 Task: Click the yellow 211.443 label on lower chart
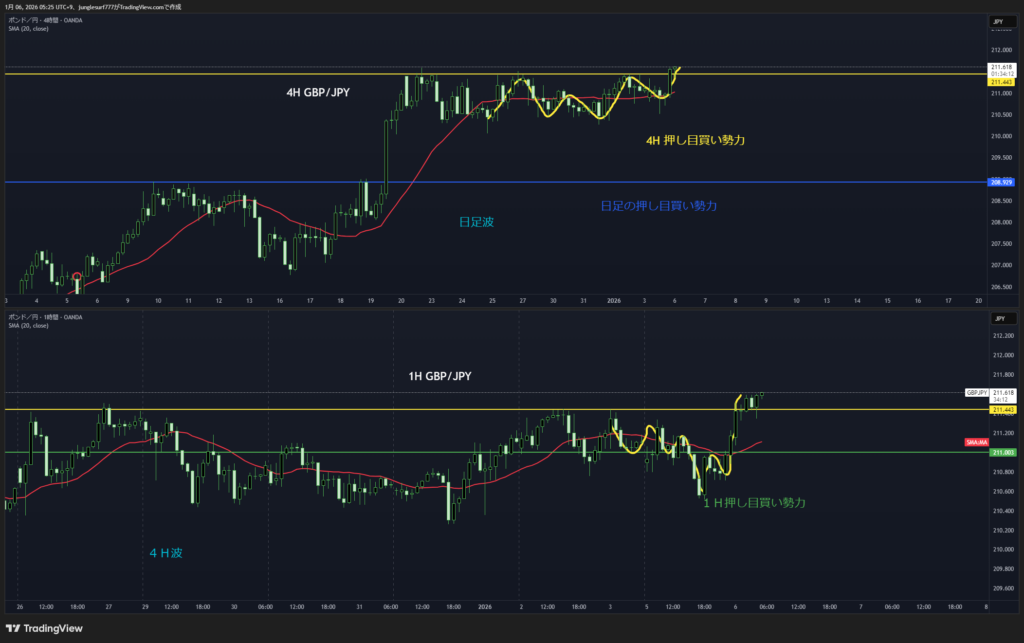1001,410
